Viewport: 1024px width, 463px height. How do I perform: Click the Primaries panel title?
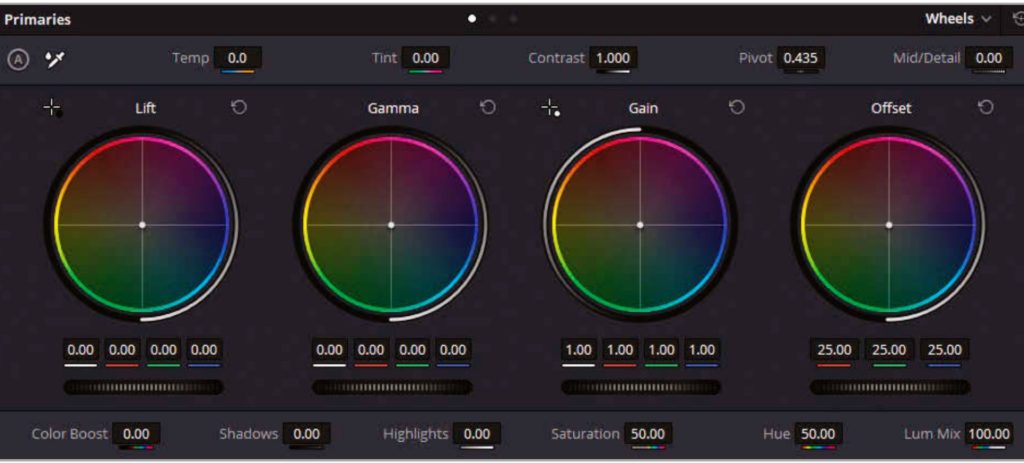37,20
